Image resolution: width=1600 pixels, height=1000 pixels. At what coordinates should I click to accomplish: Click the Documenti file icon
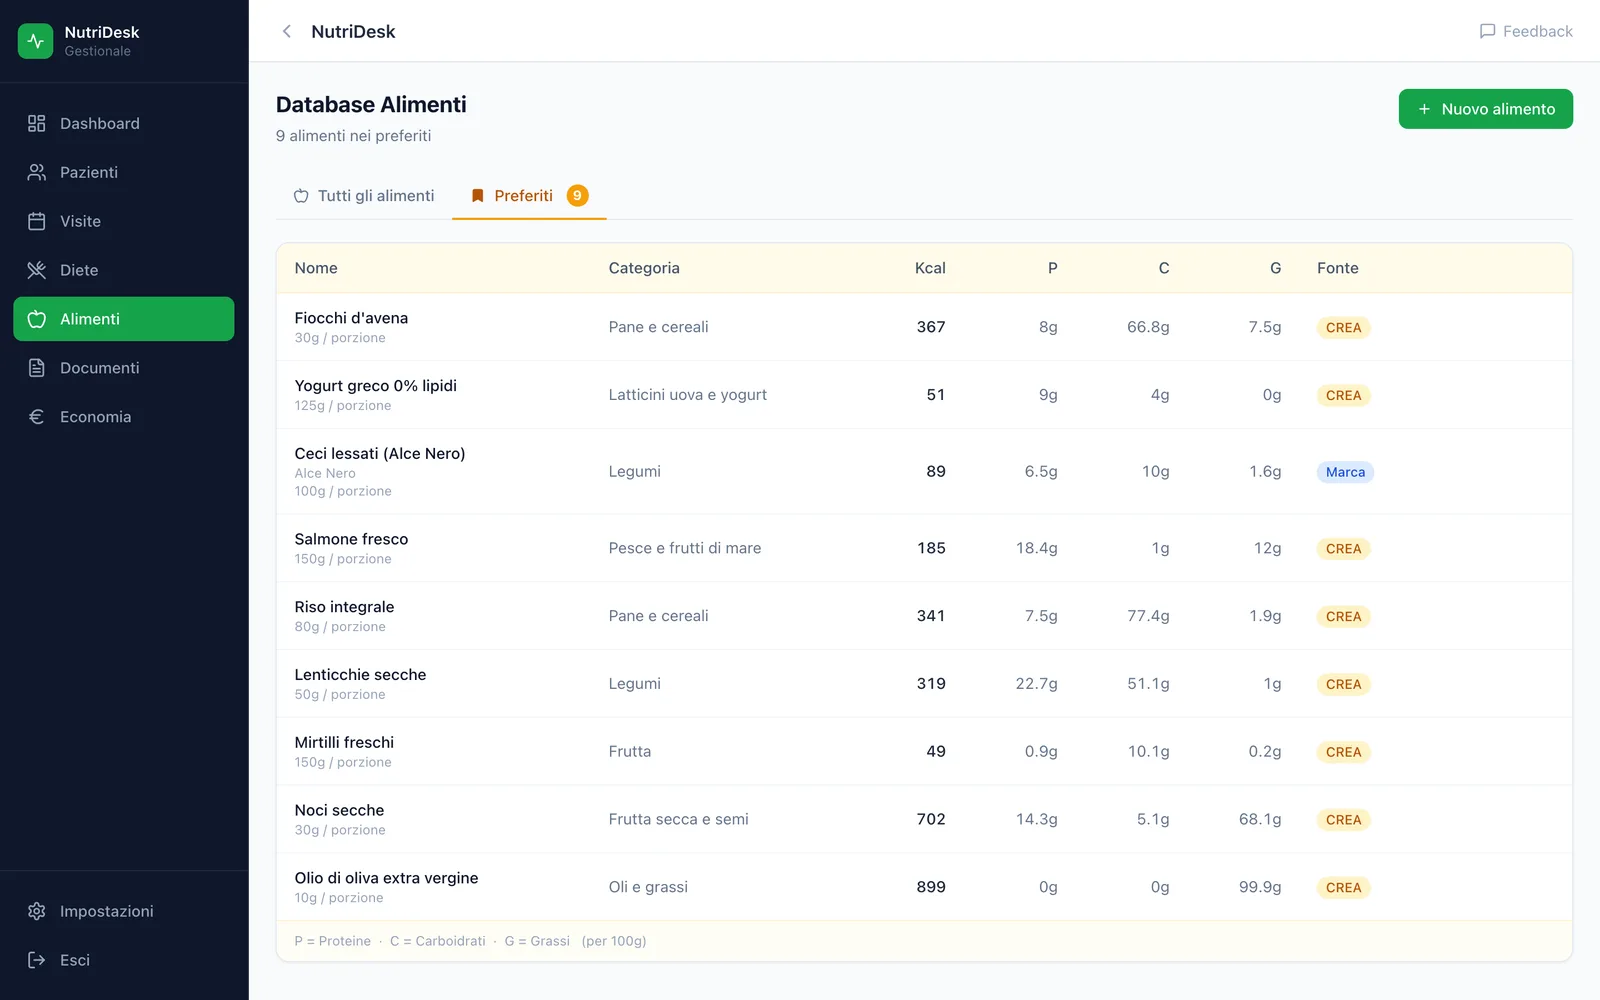click(37, 368)
